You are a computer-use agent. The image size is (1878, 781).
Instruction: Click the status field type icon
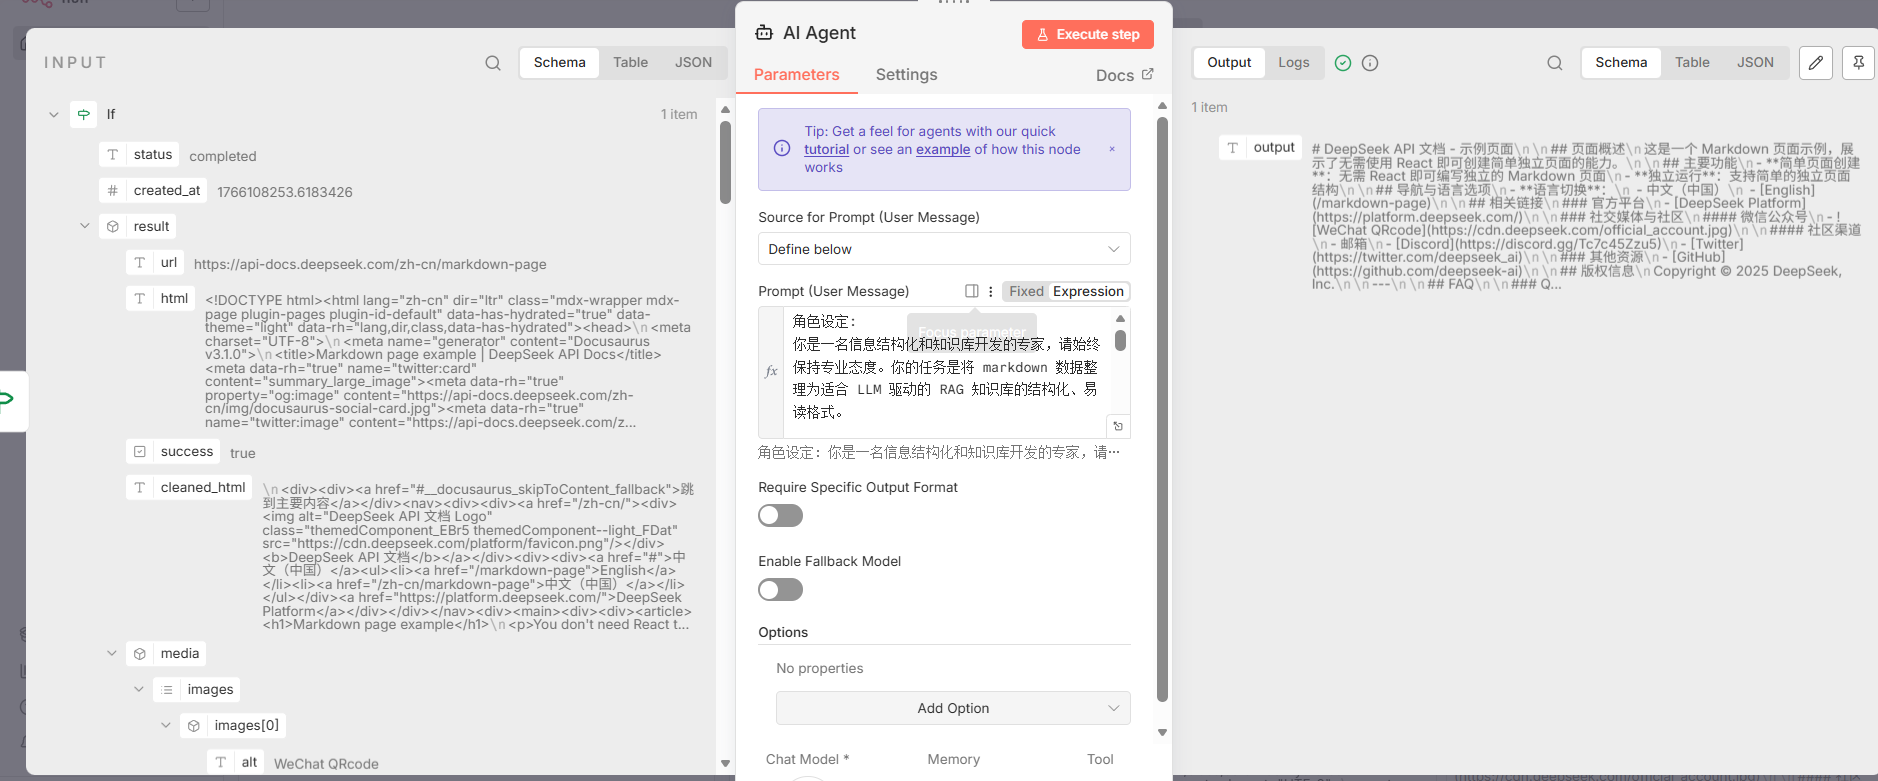113,155
